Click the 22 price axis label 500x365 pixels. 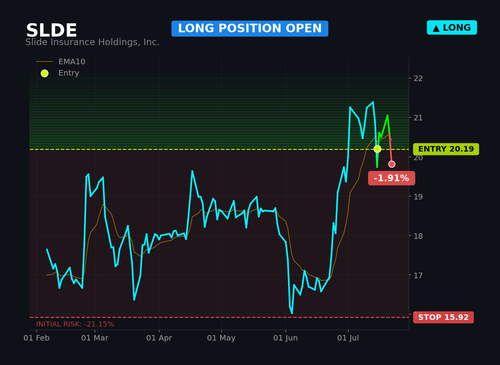(418, 78)
